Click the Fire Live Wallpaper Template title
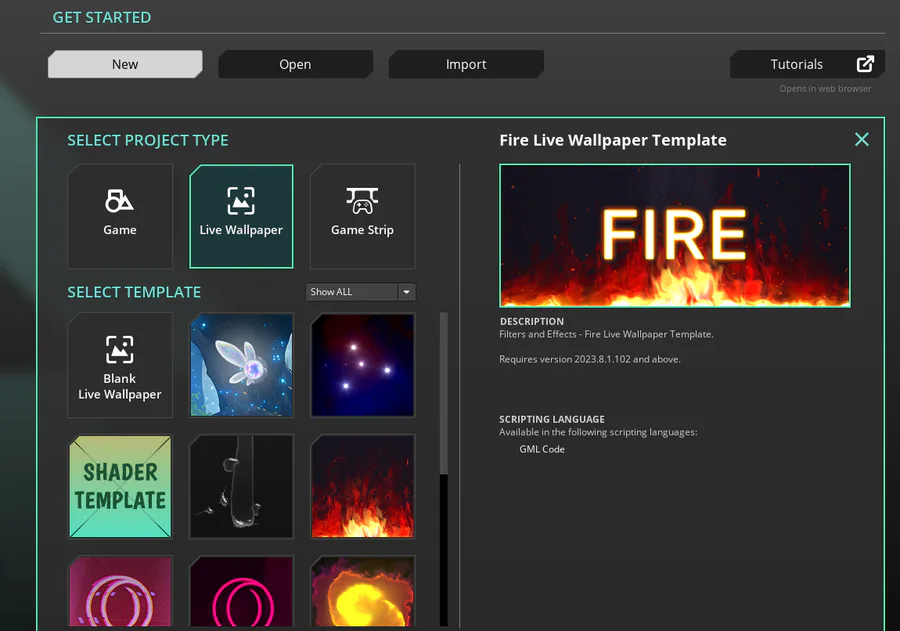 click(612, 140)
